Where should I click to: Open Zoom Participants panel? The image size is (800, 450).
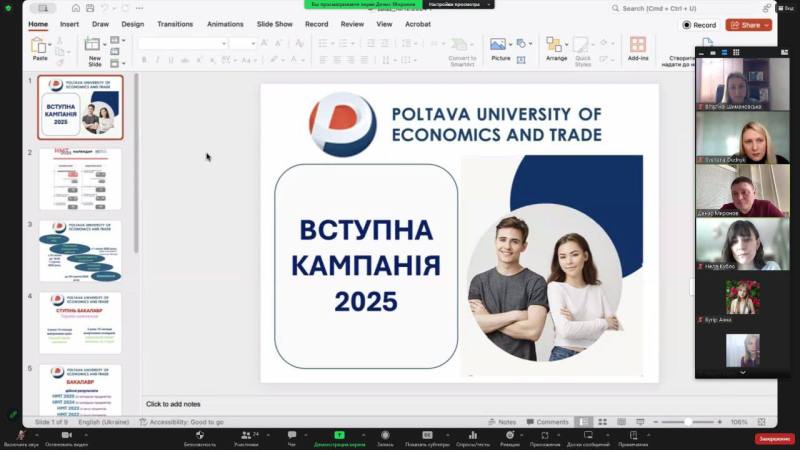click(x=246, y=437)
